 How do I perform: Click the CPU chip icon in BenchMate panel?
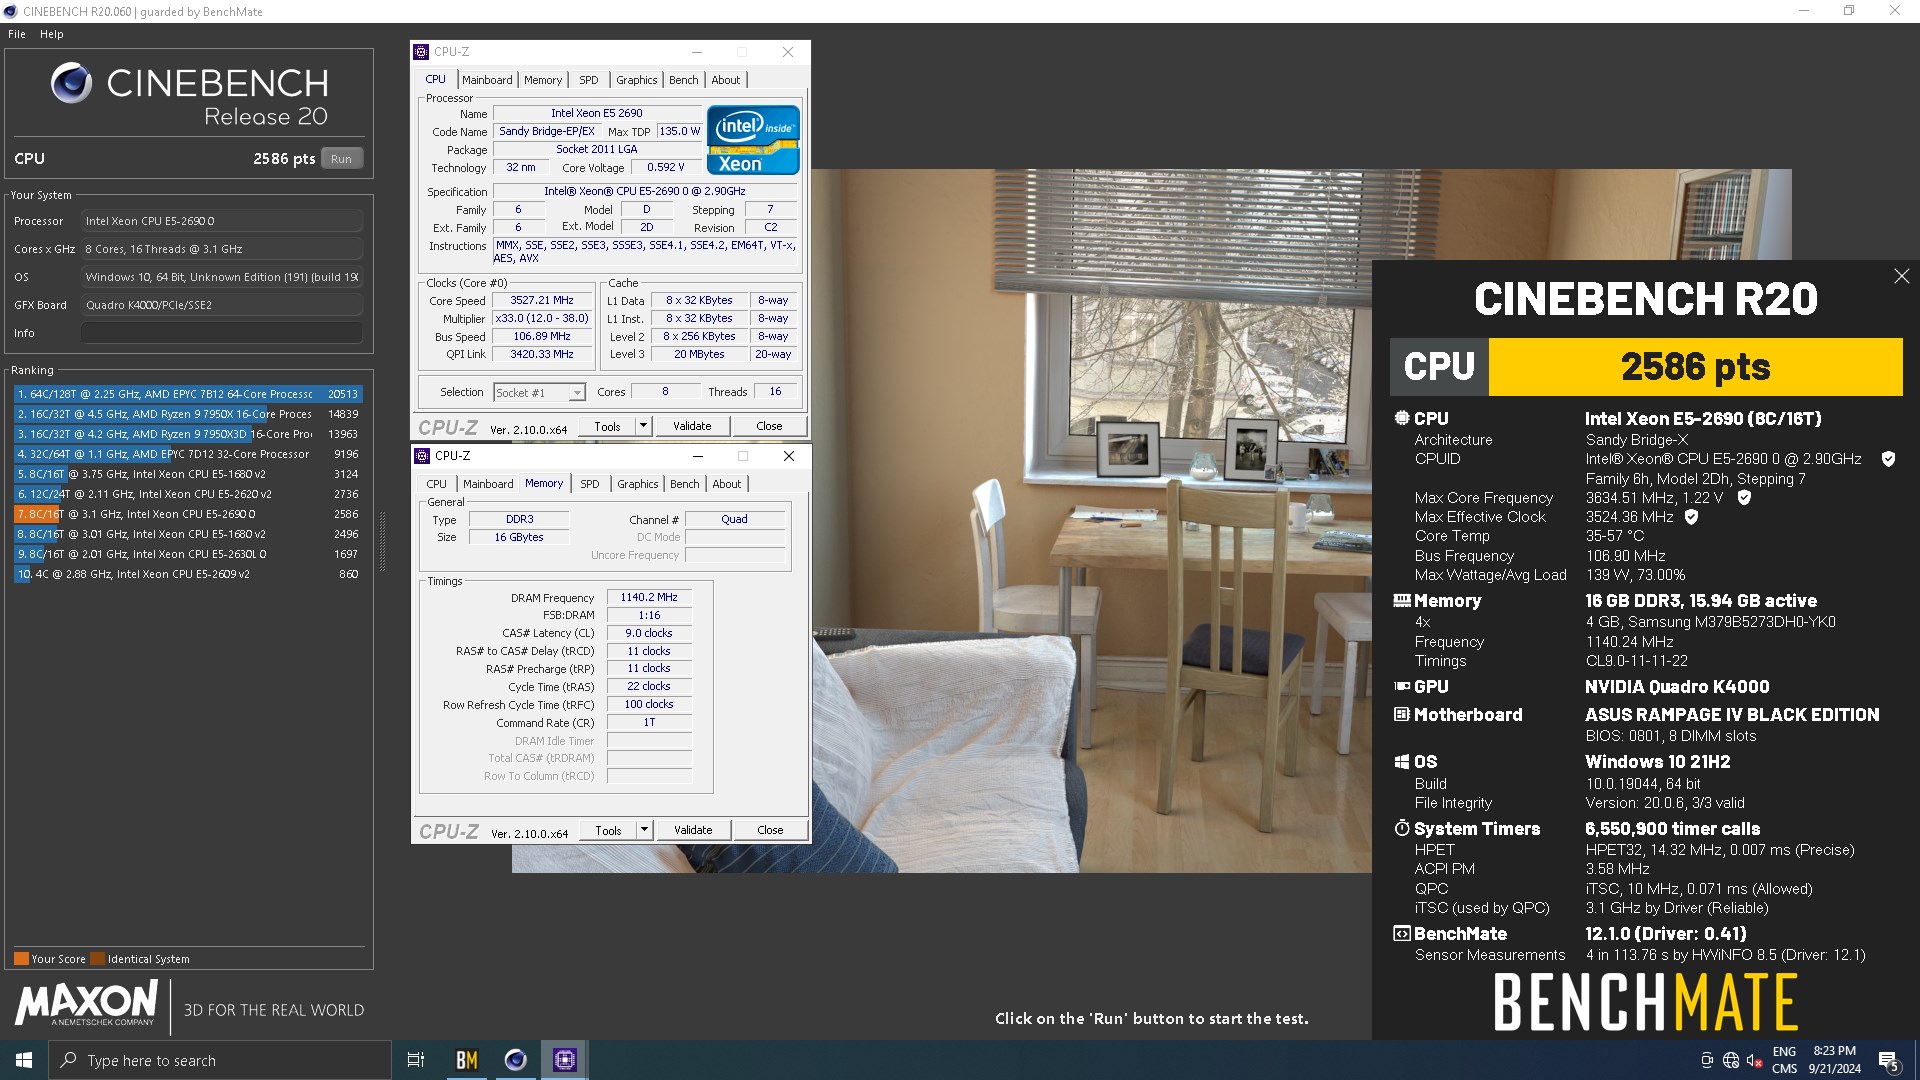click(x=1402, y=418)
